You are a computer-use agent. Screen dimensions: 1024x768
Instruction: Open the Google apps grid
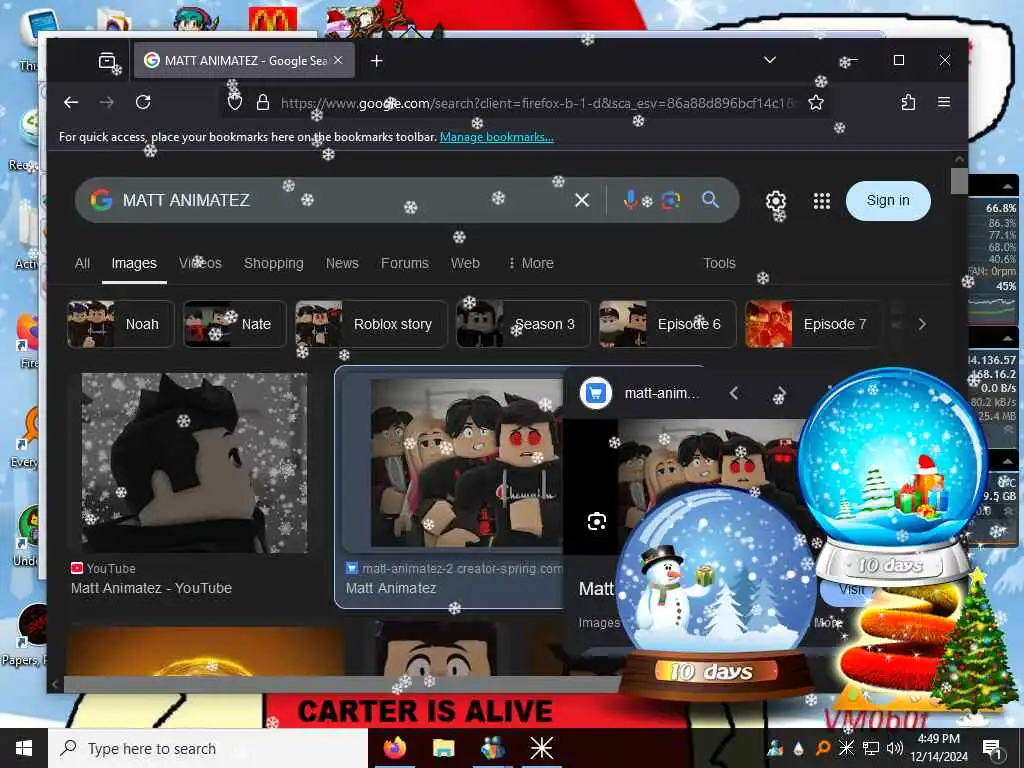[822, 200]
